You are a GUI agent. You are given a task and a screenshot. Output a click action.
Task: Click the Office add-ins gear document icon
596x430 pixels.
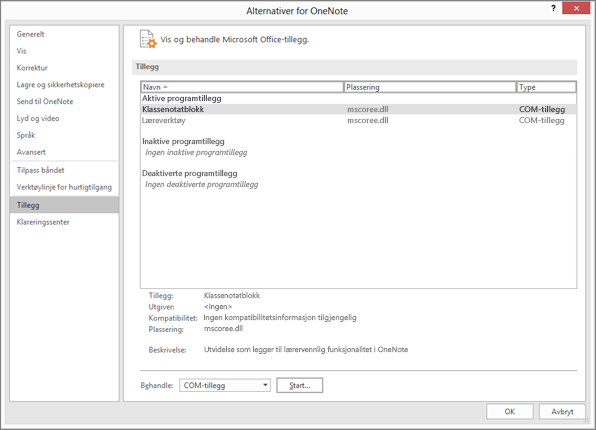click(x=148, y=39)
